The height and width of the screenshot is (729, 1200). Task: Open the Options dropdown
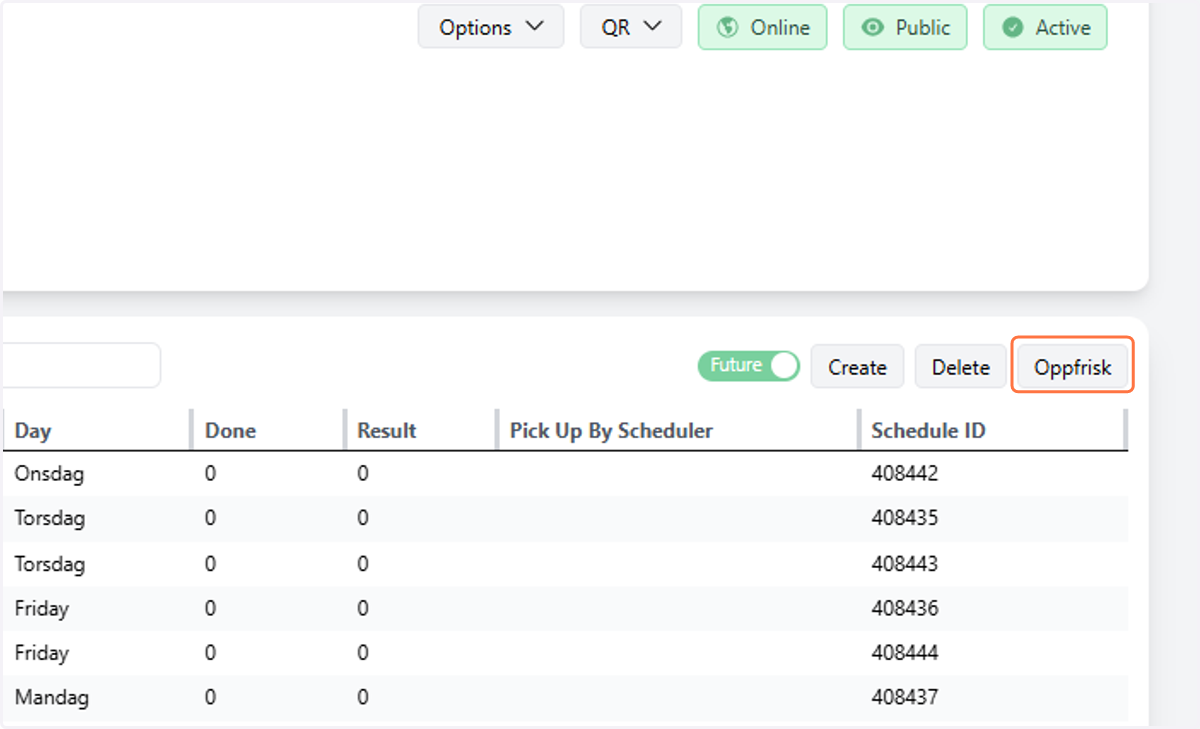coord(491,27)
